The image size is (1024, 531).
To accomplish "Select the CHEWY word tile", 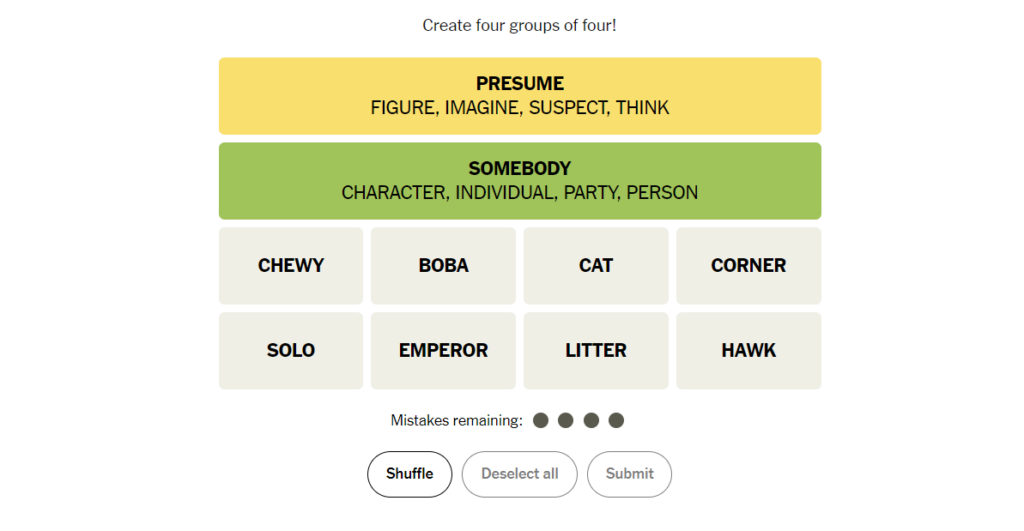I will (x=291, y=266).
